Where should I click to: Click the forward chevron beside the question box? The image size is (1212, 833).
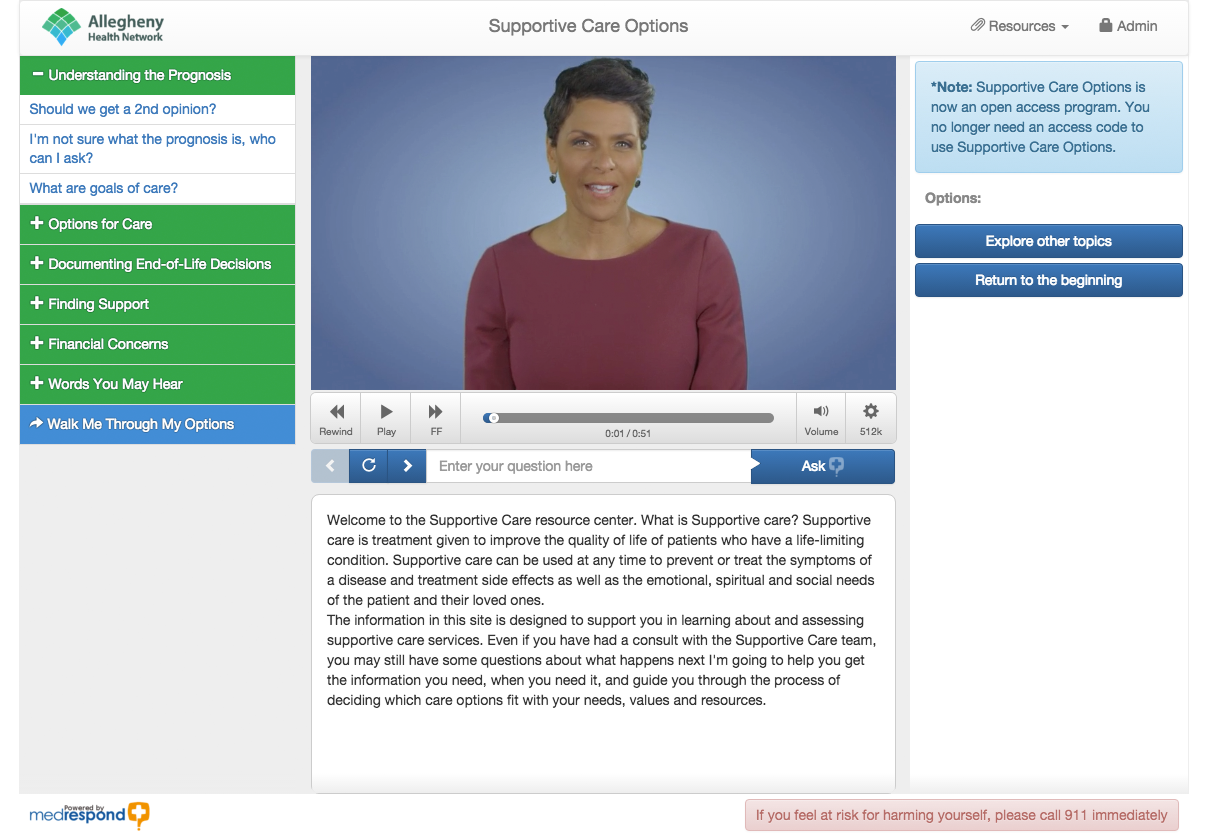point(407,466)
